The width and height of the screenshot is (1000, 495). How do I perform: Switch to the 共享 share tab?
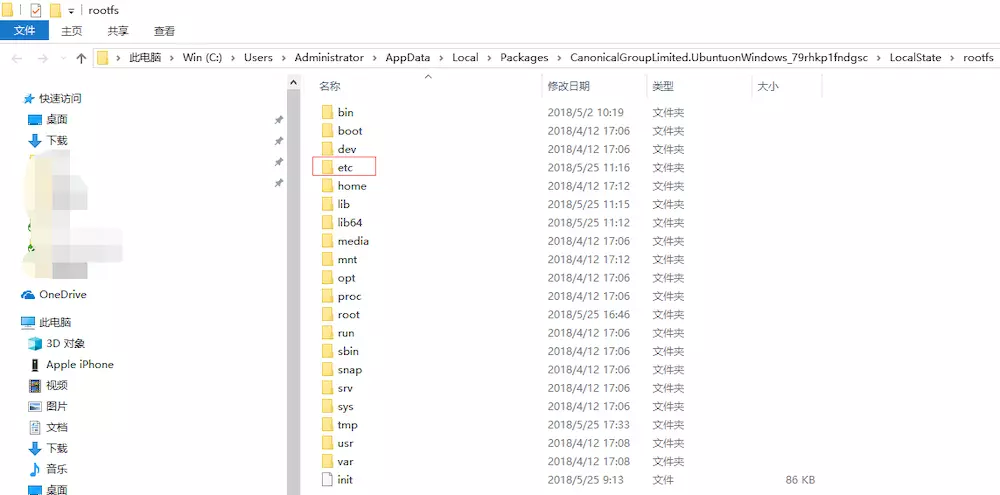click(x=117, y=31)
